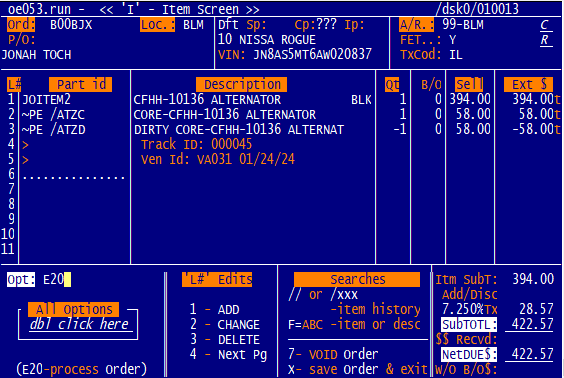This screenshot has height=378, width=564.
Task: Select the 'R' link below C
Action: pyautogui.click(x=544, y=40)
